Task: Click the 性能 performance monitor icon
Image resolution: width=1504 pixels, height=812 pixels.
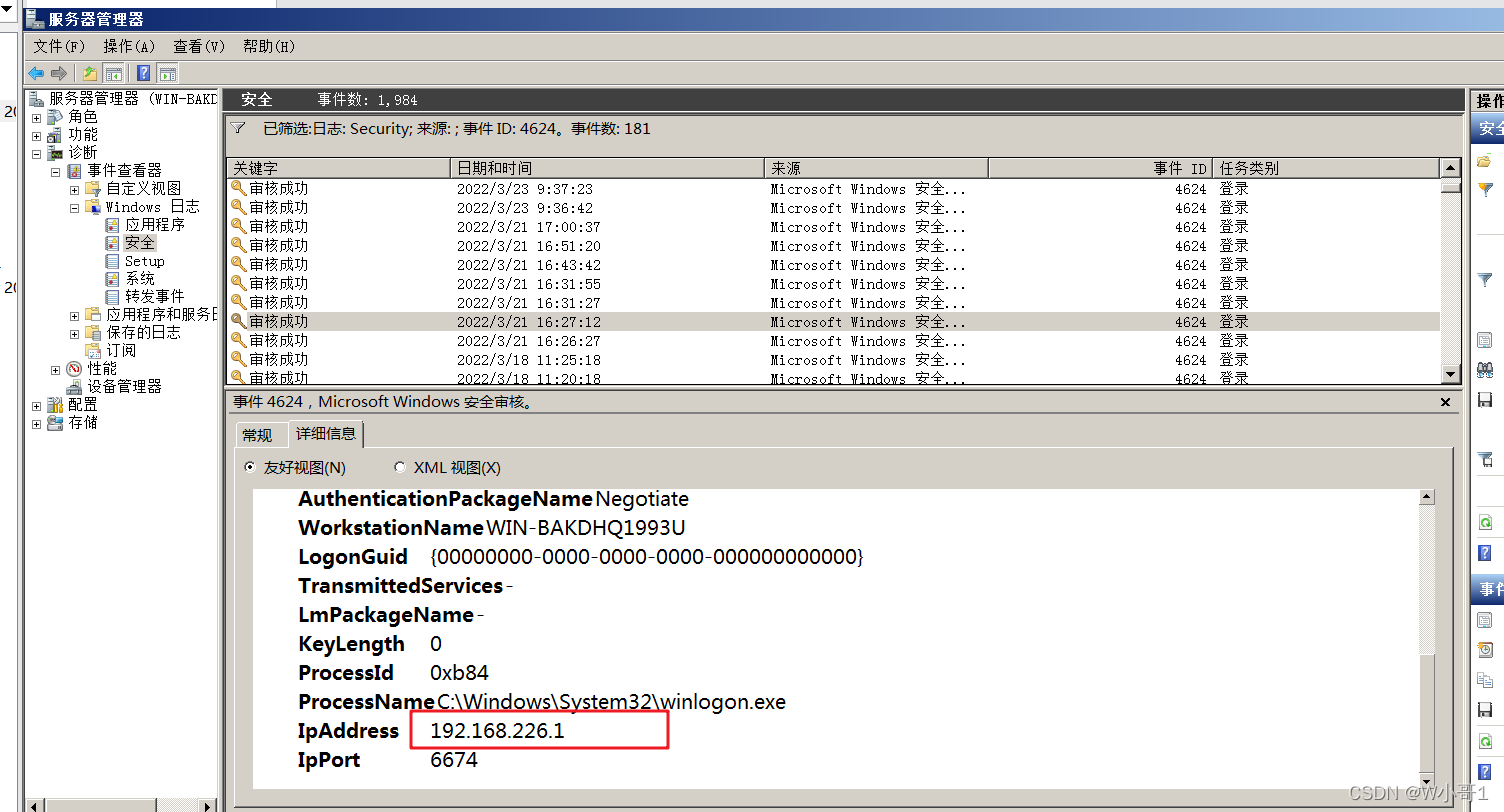Action: (74, 369)
